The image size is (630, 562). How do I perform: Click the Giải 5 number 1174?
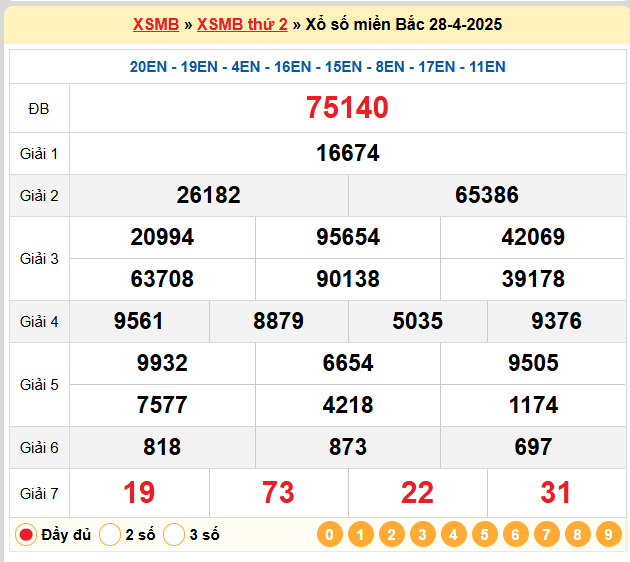click(533, 405)
